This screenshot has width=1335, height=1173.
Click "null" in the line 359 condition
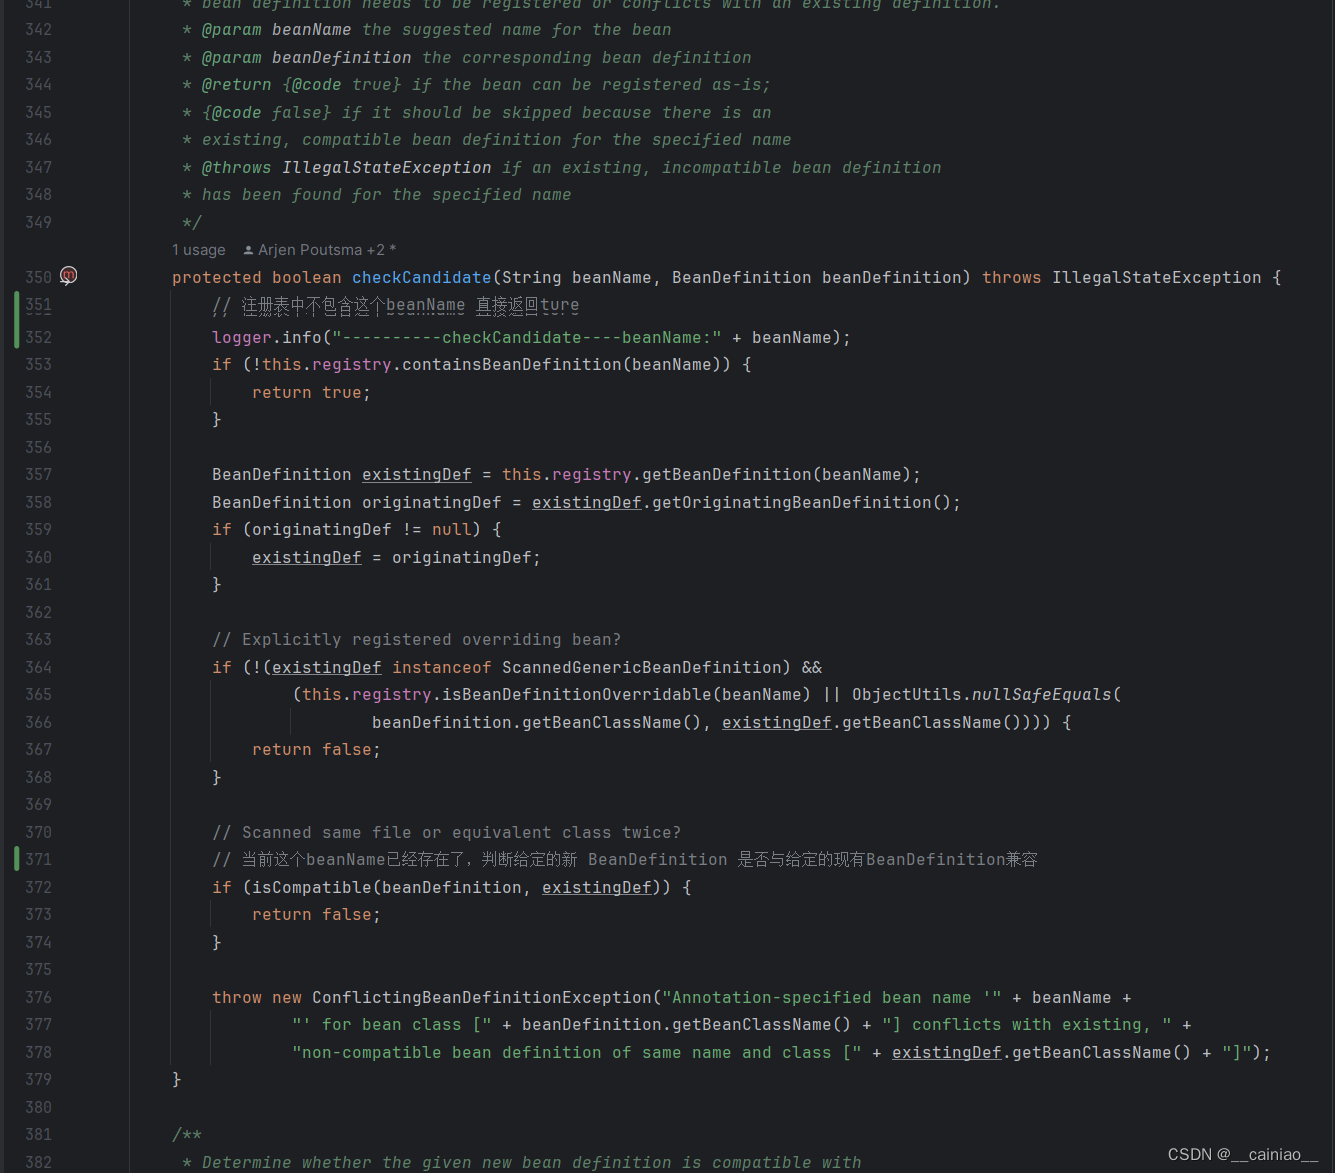[x=451, y=530]
